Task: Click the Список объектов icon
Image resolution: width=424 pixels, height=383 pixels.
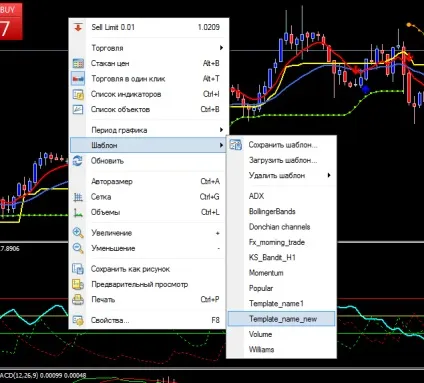Action: (78, 109)
